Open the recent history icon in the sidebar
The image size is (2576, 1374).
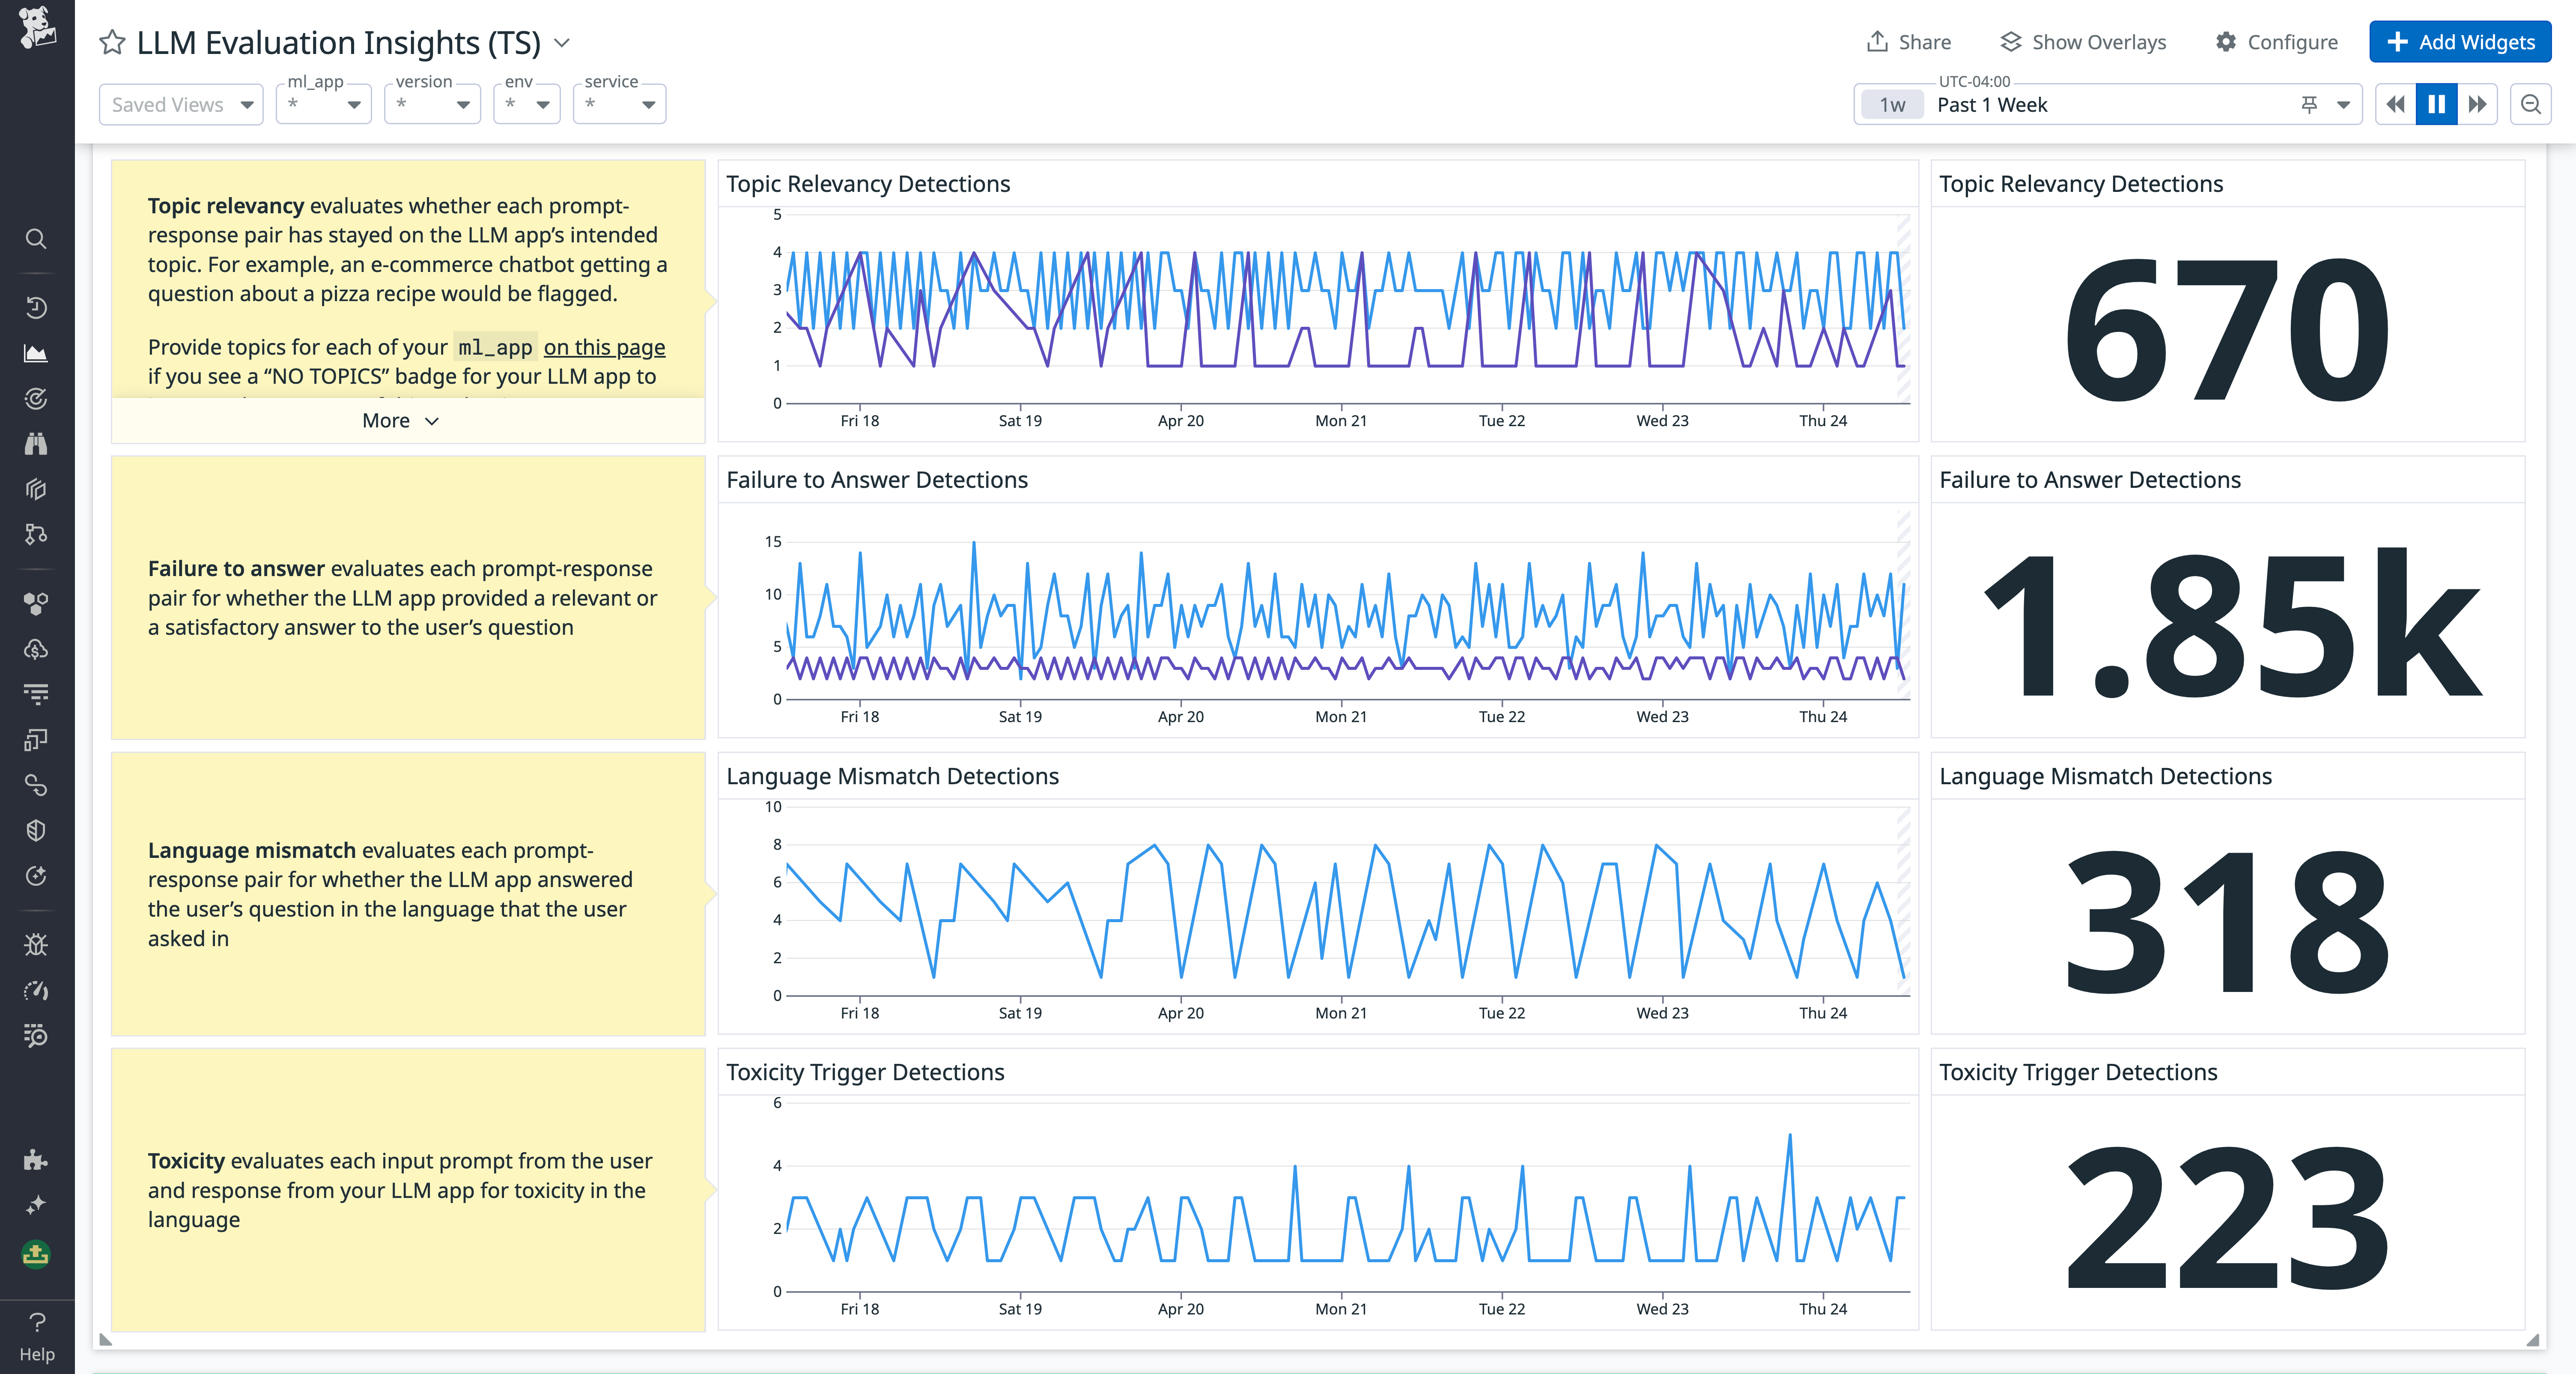[36, 307]
